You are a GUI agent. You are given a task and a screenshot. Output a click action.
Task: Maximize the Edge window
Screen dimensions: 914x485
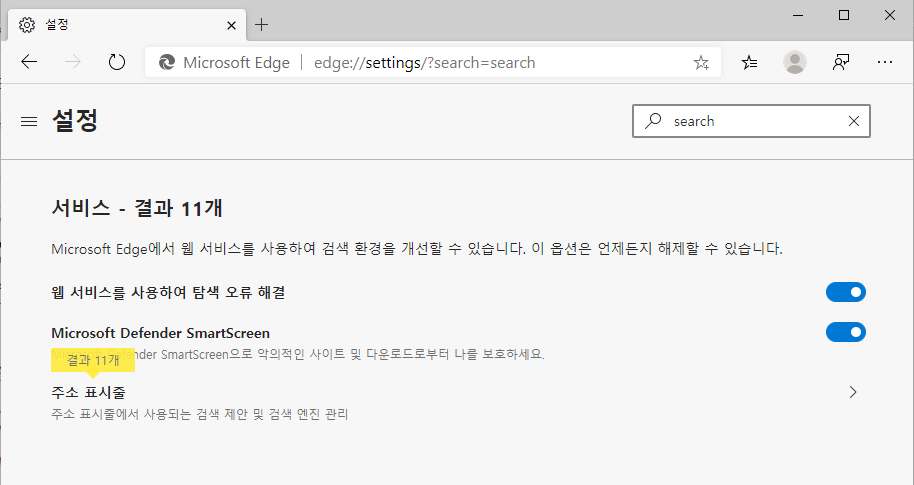843,16
